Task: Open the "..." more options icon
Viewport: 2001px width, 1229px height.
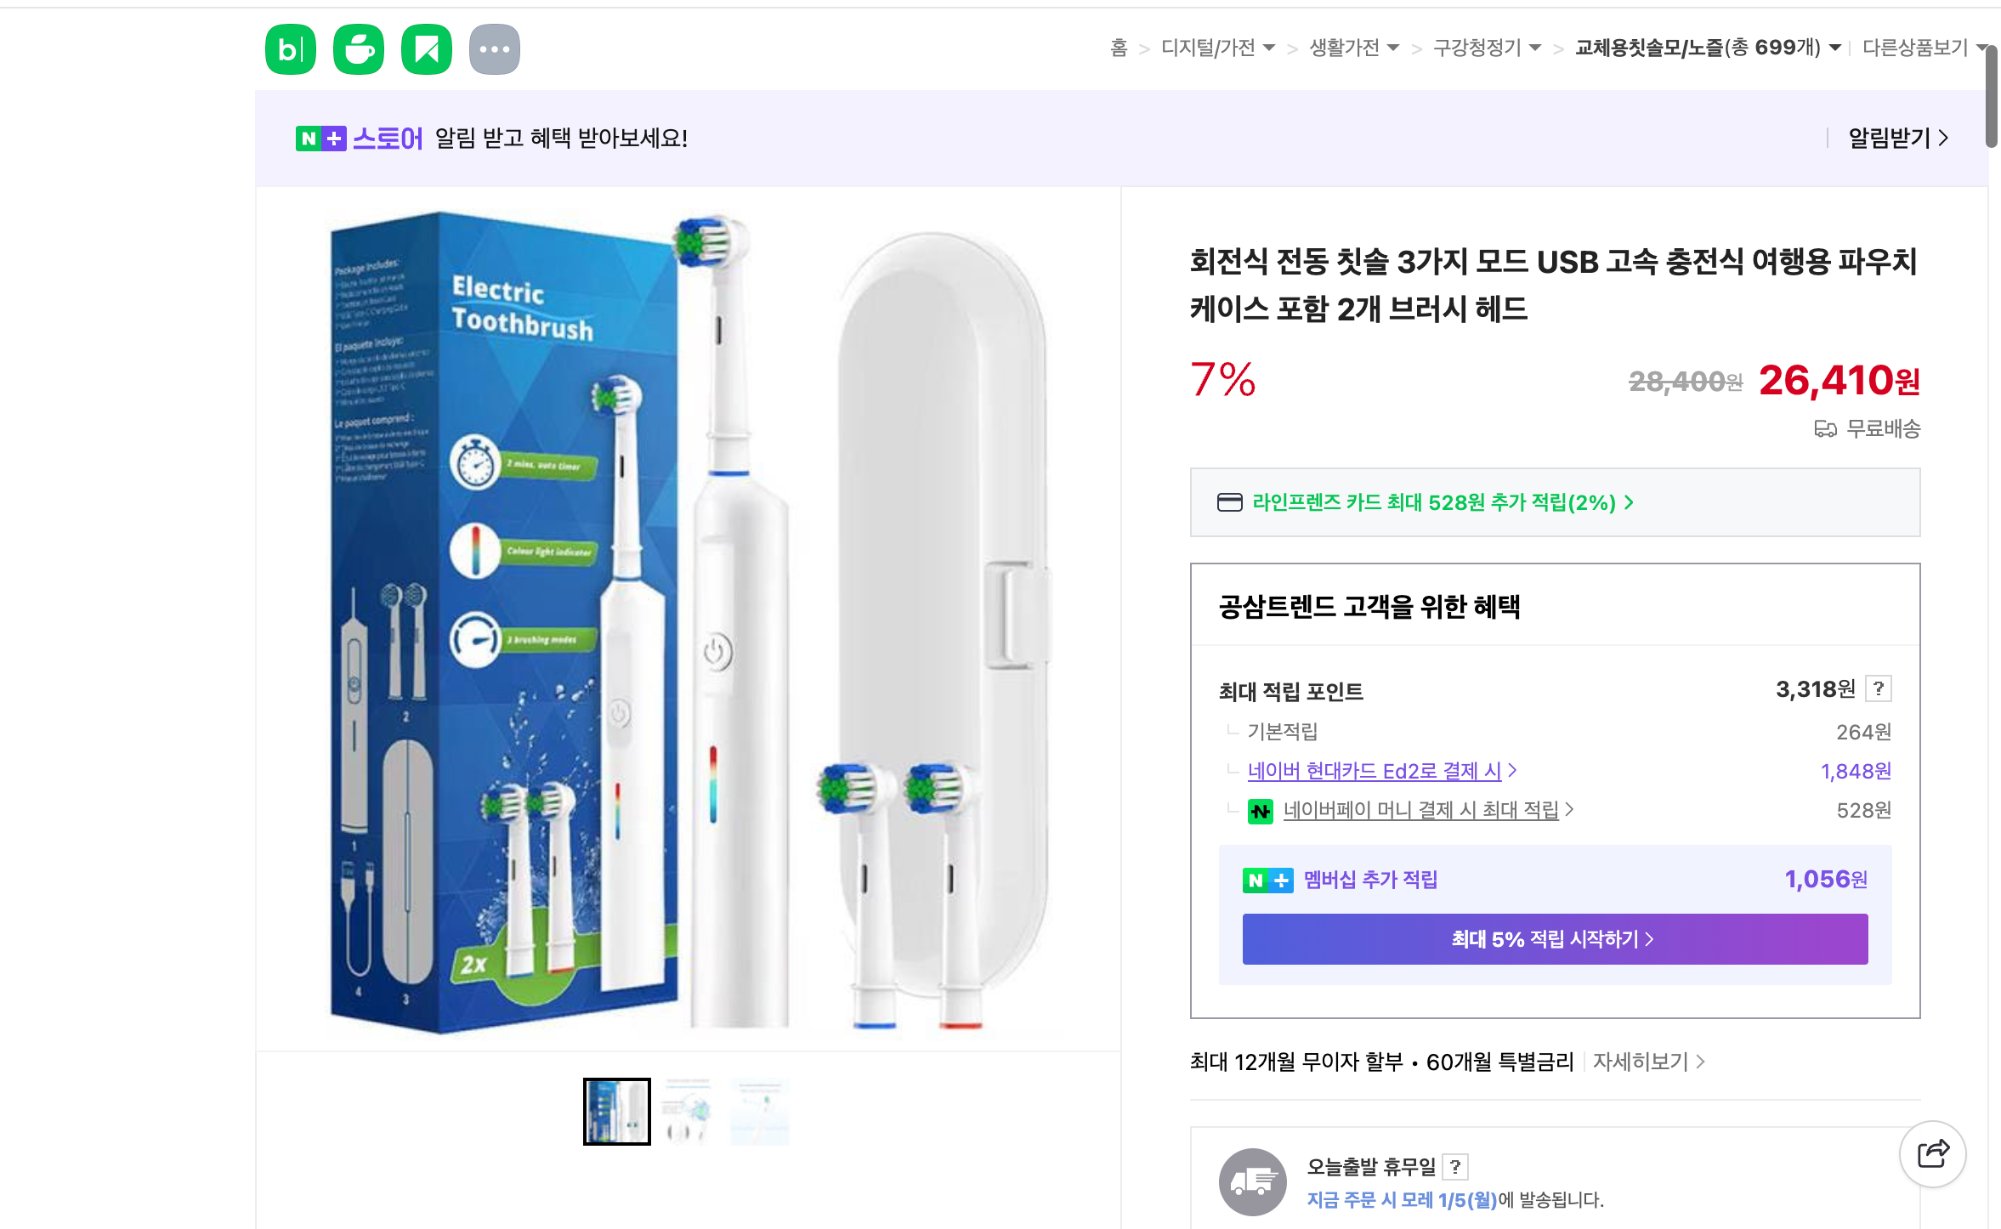Action: click(x=496, y=48)
